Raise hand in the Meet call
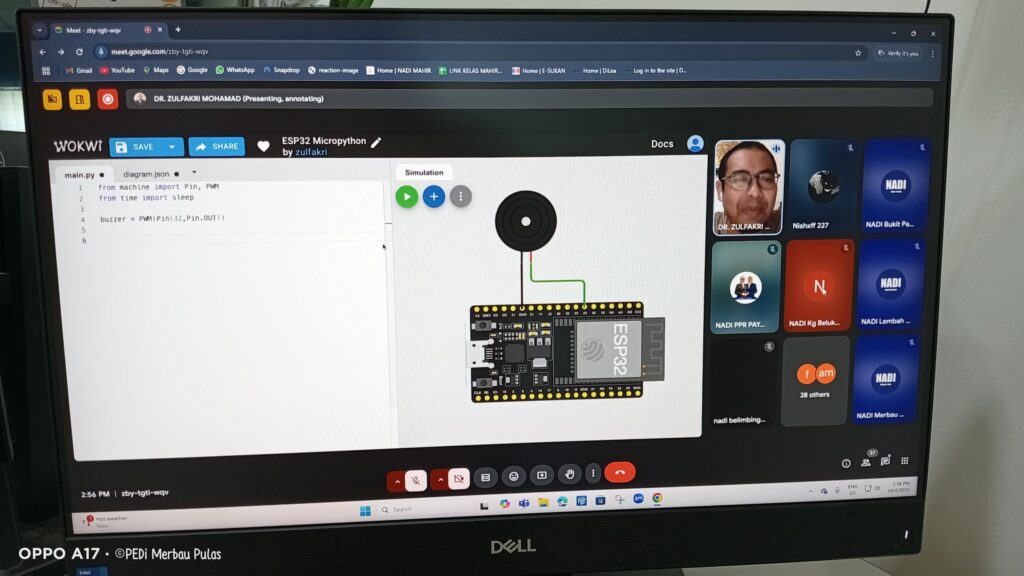The width and height of the screenshot is (1024, 576). pyautogui.click(x=569, y=475)
